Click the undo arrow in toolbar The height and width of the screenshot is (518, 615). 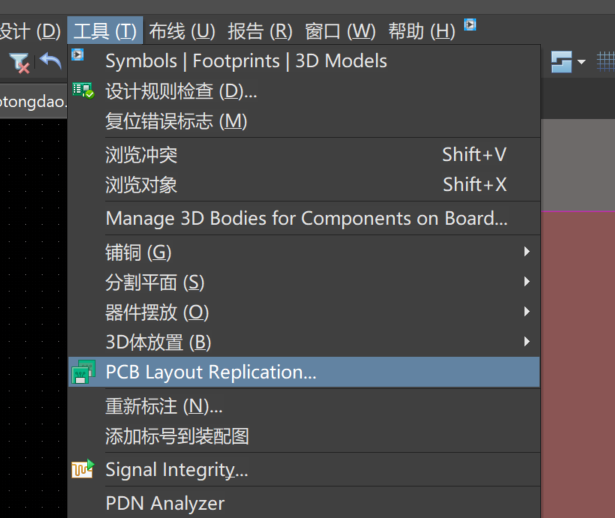(x=50, y=62)
